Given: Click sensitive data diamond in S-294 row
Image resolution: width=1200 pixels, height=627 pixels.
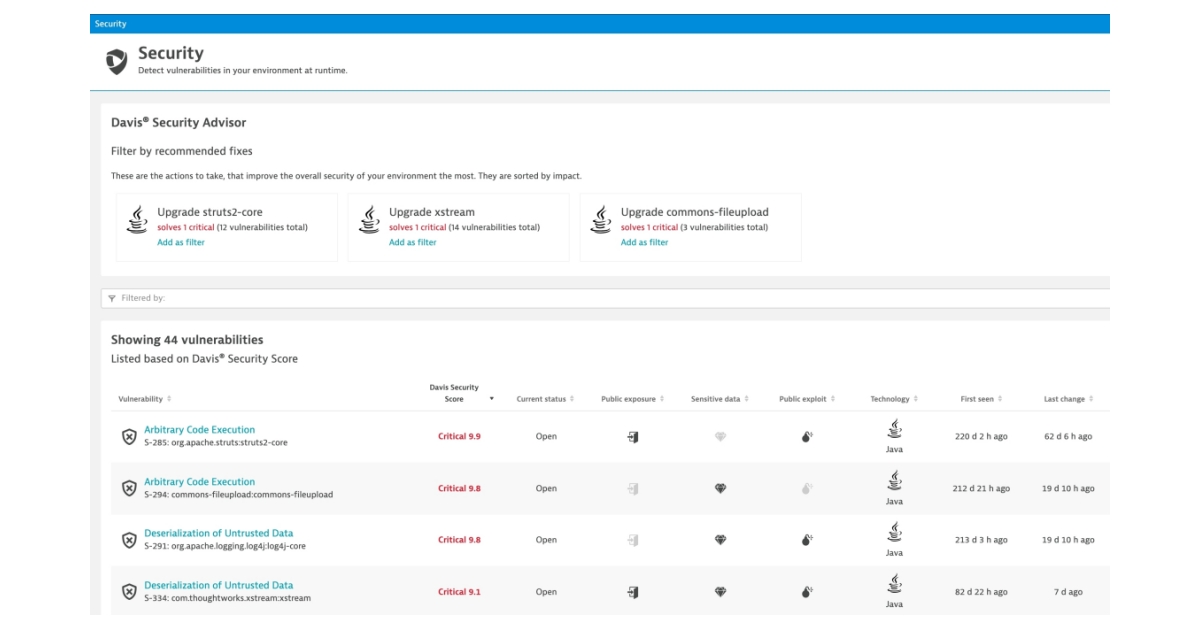Looking at the screenshot, I should (x=720, y=489).
